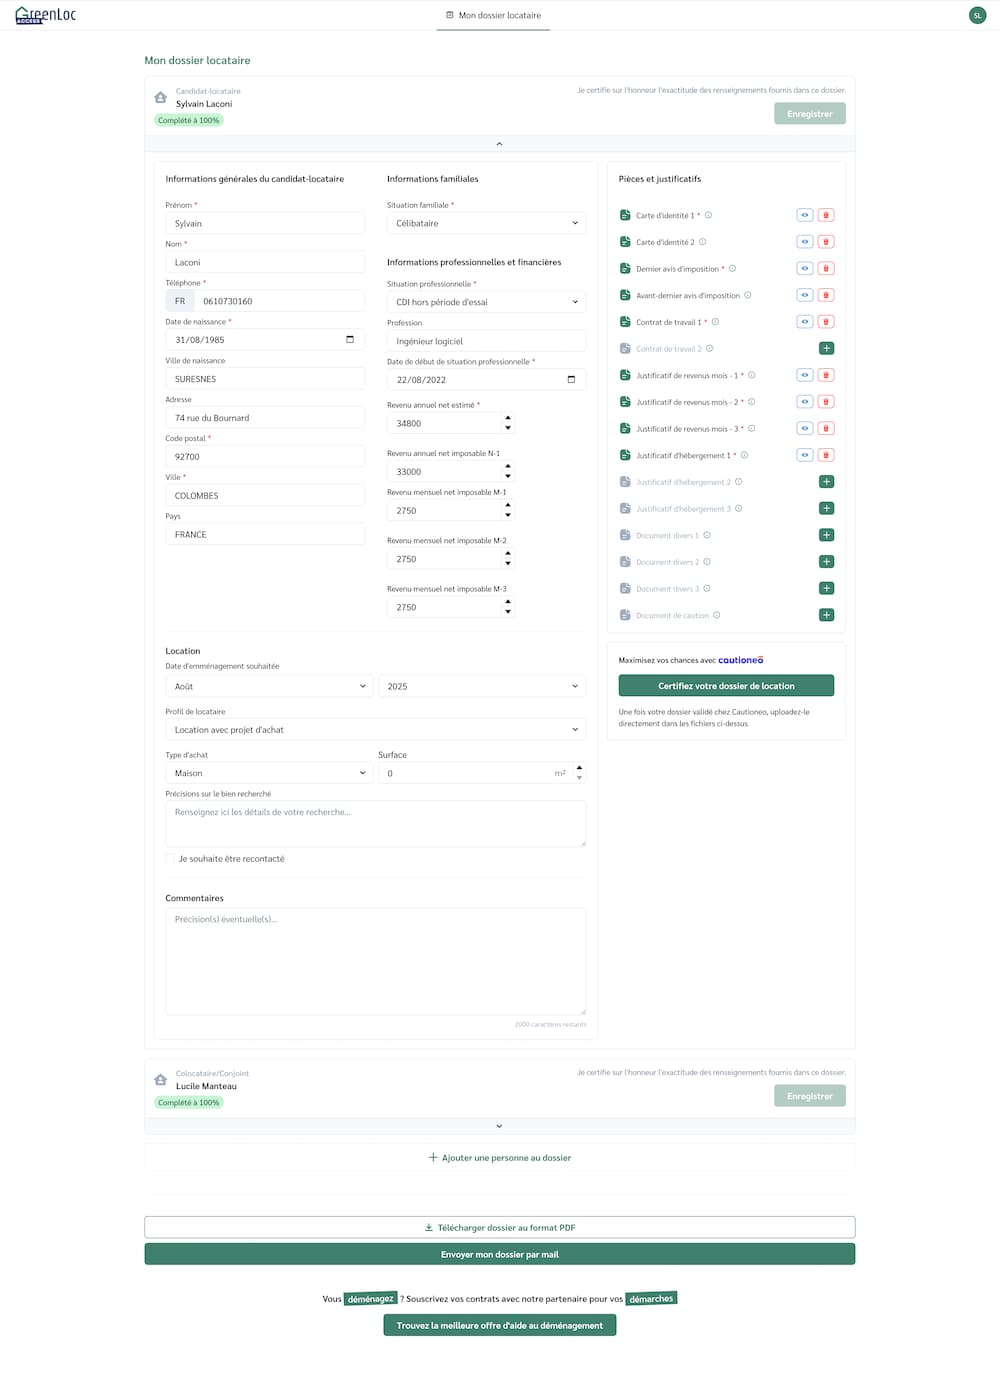Screen dimensions: 1000x1378
Task: Expand the Lucile Manteau colocataire section
Action: coord(499,1126)
